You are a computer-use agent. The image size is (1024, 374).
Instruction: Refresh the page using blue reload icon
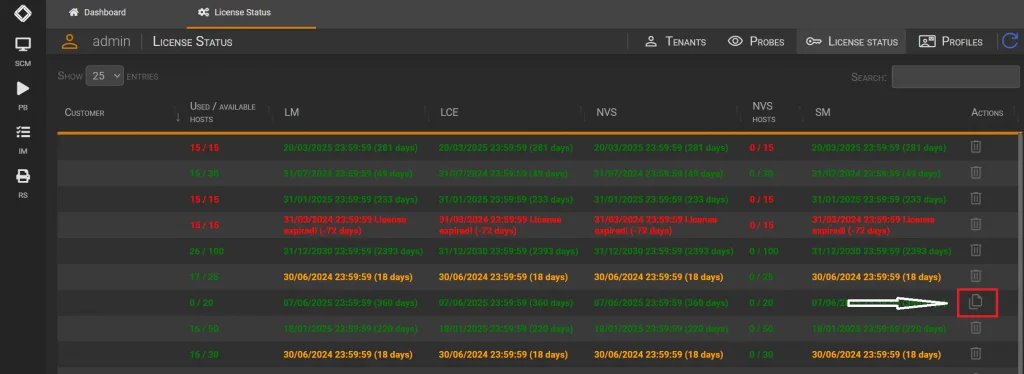pyautogui.click(x=1010, y=41)
